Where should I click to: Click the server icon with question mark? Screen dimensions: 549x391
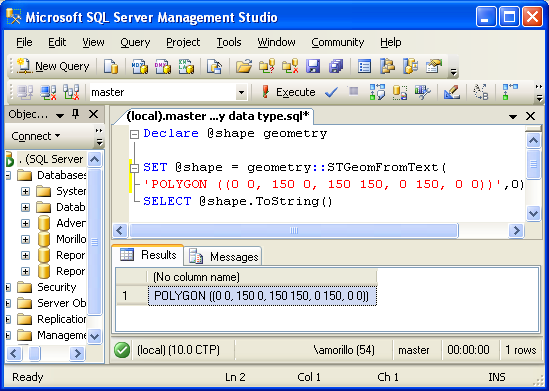tap(267, 66)
